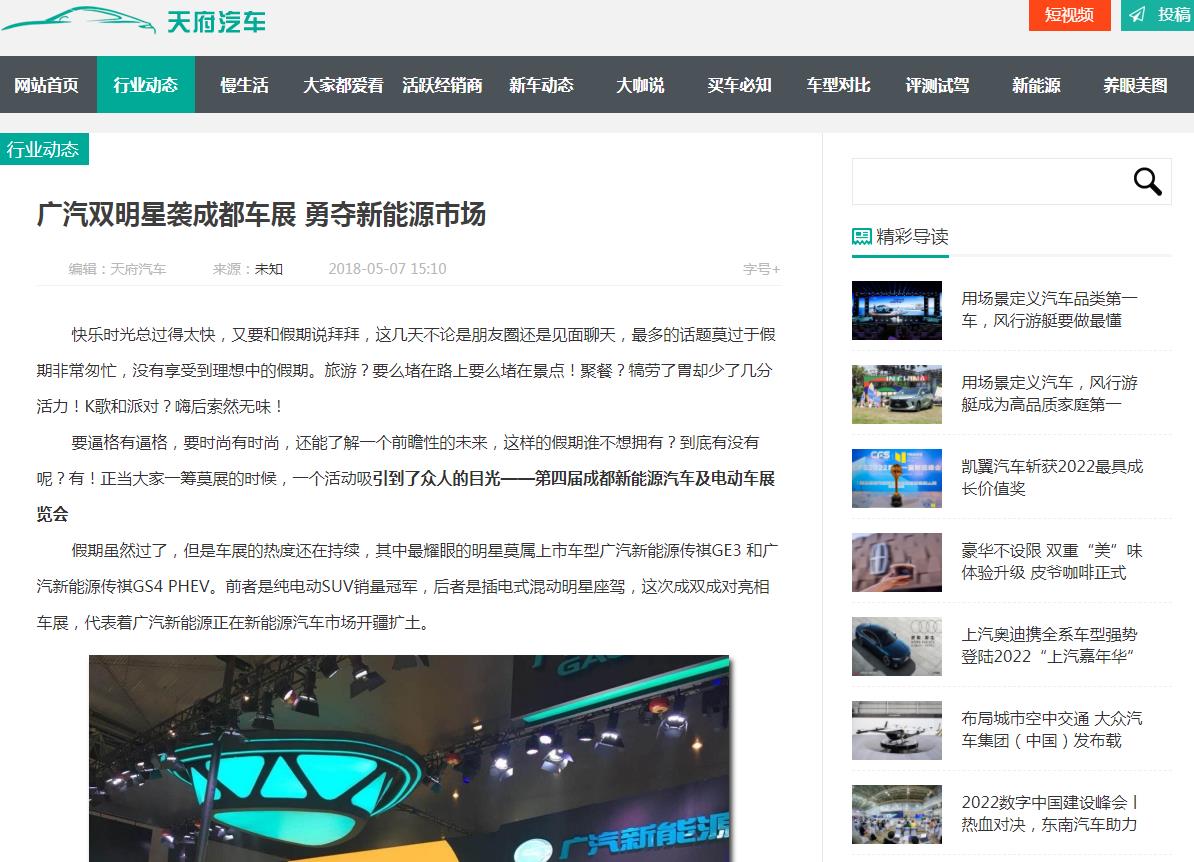Click bold text 第四届成都新能源汽车及电动车展
Image resolution: width=1194 pixels, height=862 pixels.
point(655,478)
